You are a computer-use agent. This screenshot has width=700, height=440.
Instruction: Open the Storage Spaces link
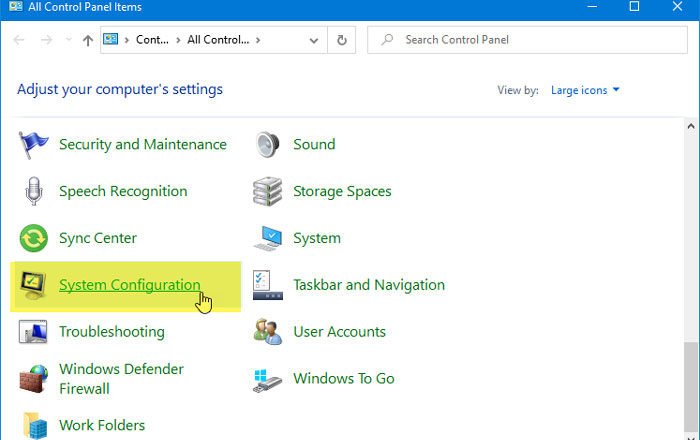(x=342, y=191)
